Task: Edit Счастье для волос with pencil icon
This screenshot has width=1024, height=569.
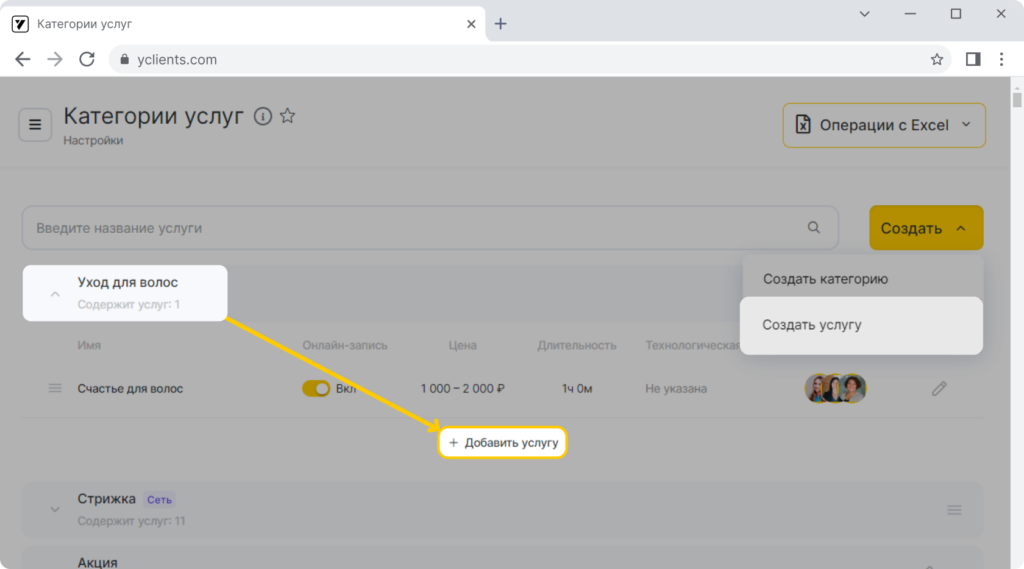Action: [x=939, y=389]
